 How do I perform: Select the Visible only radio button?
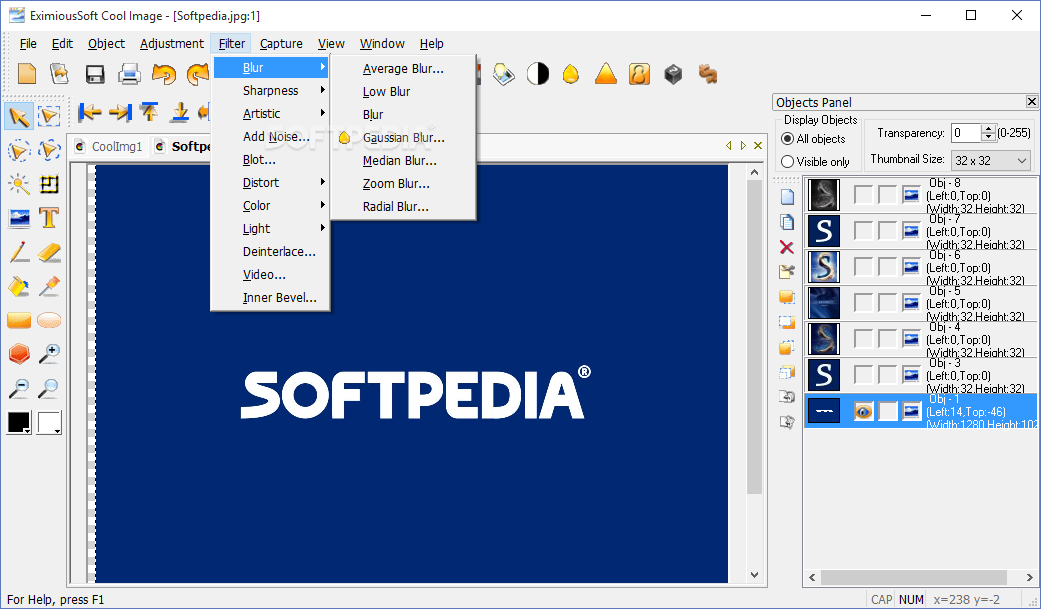(787, 161)
